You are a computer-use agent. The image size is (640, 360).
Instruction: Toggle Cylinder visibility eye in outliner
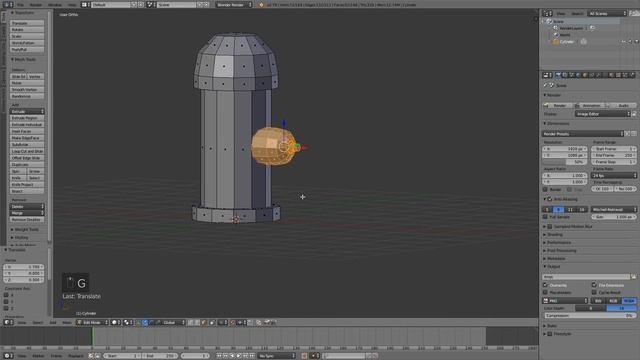(624, 42)
